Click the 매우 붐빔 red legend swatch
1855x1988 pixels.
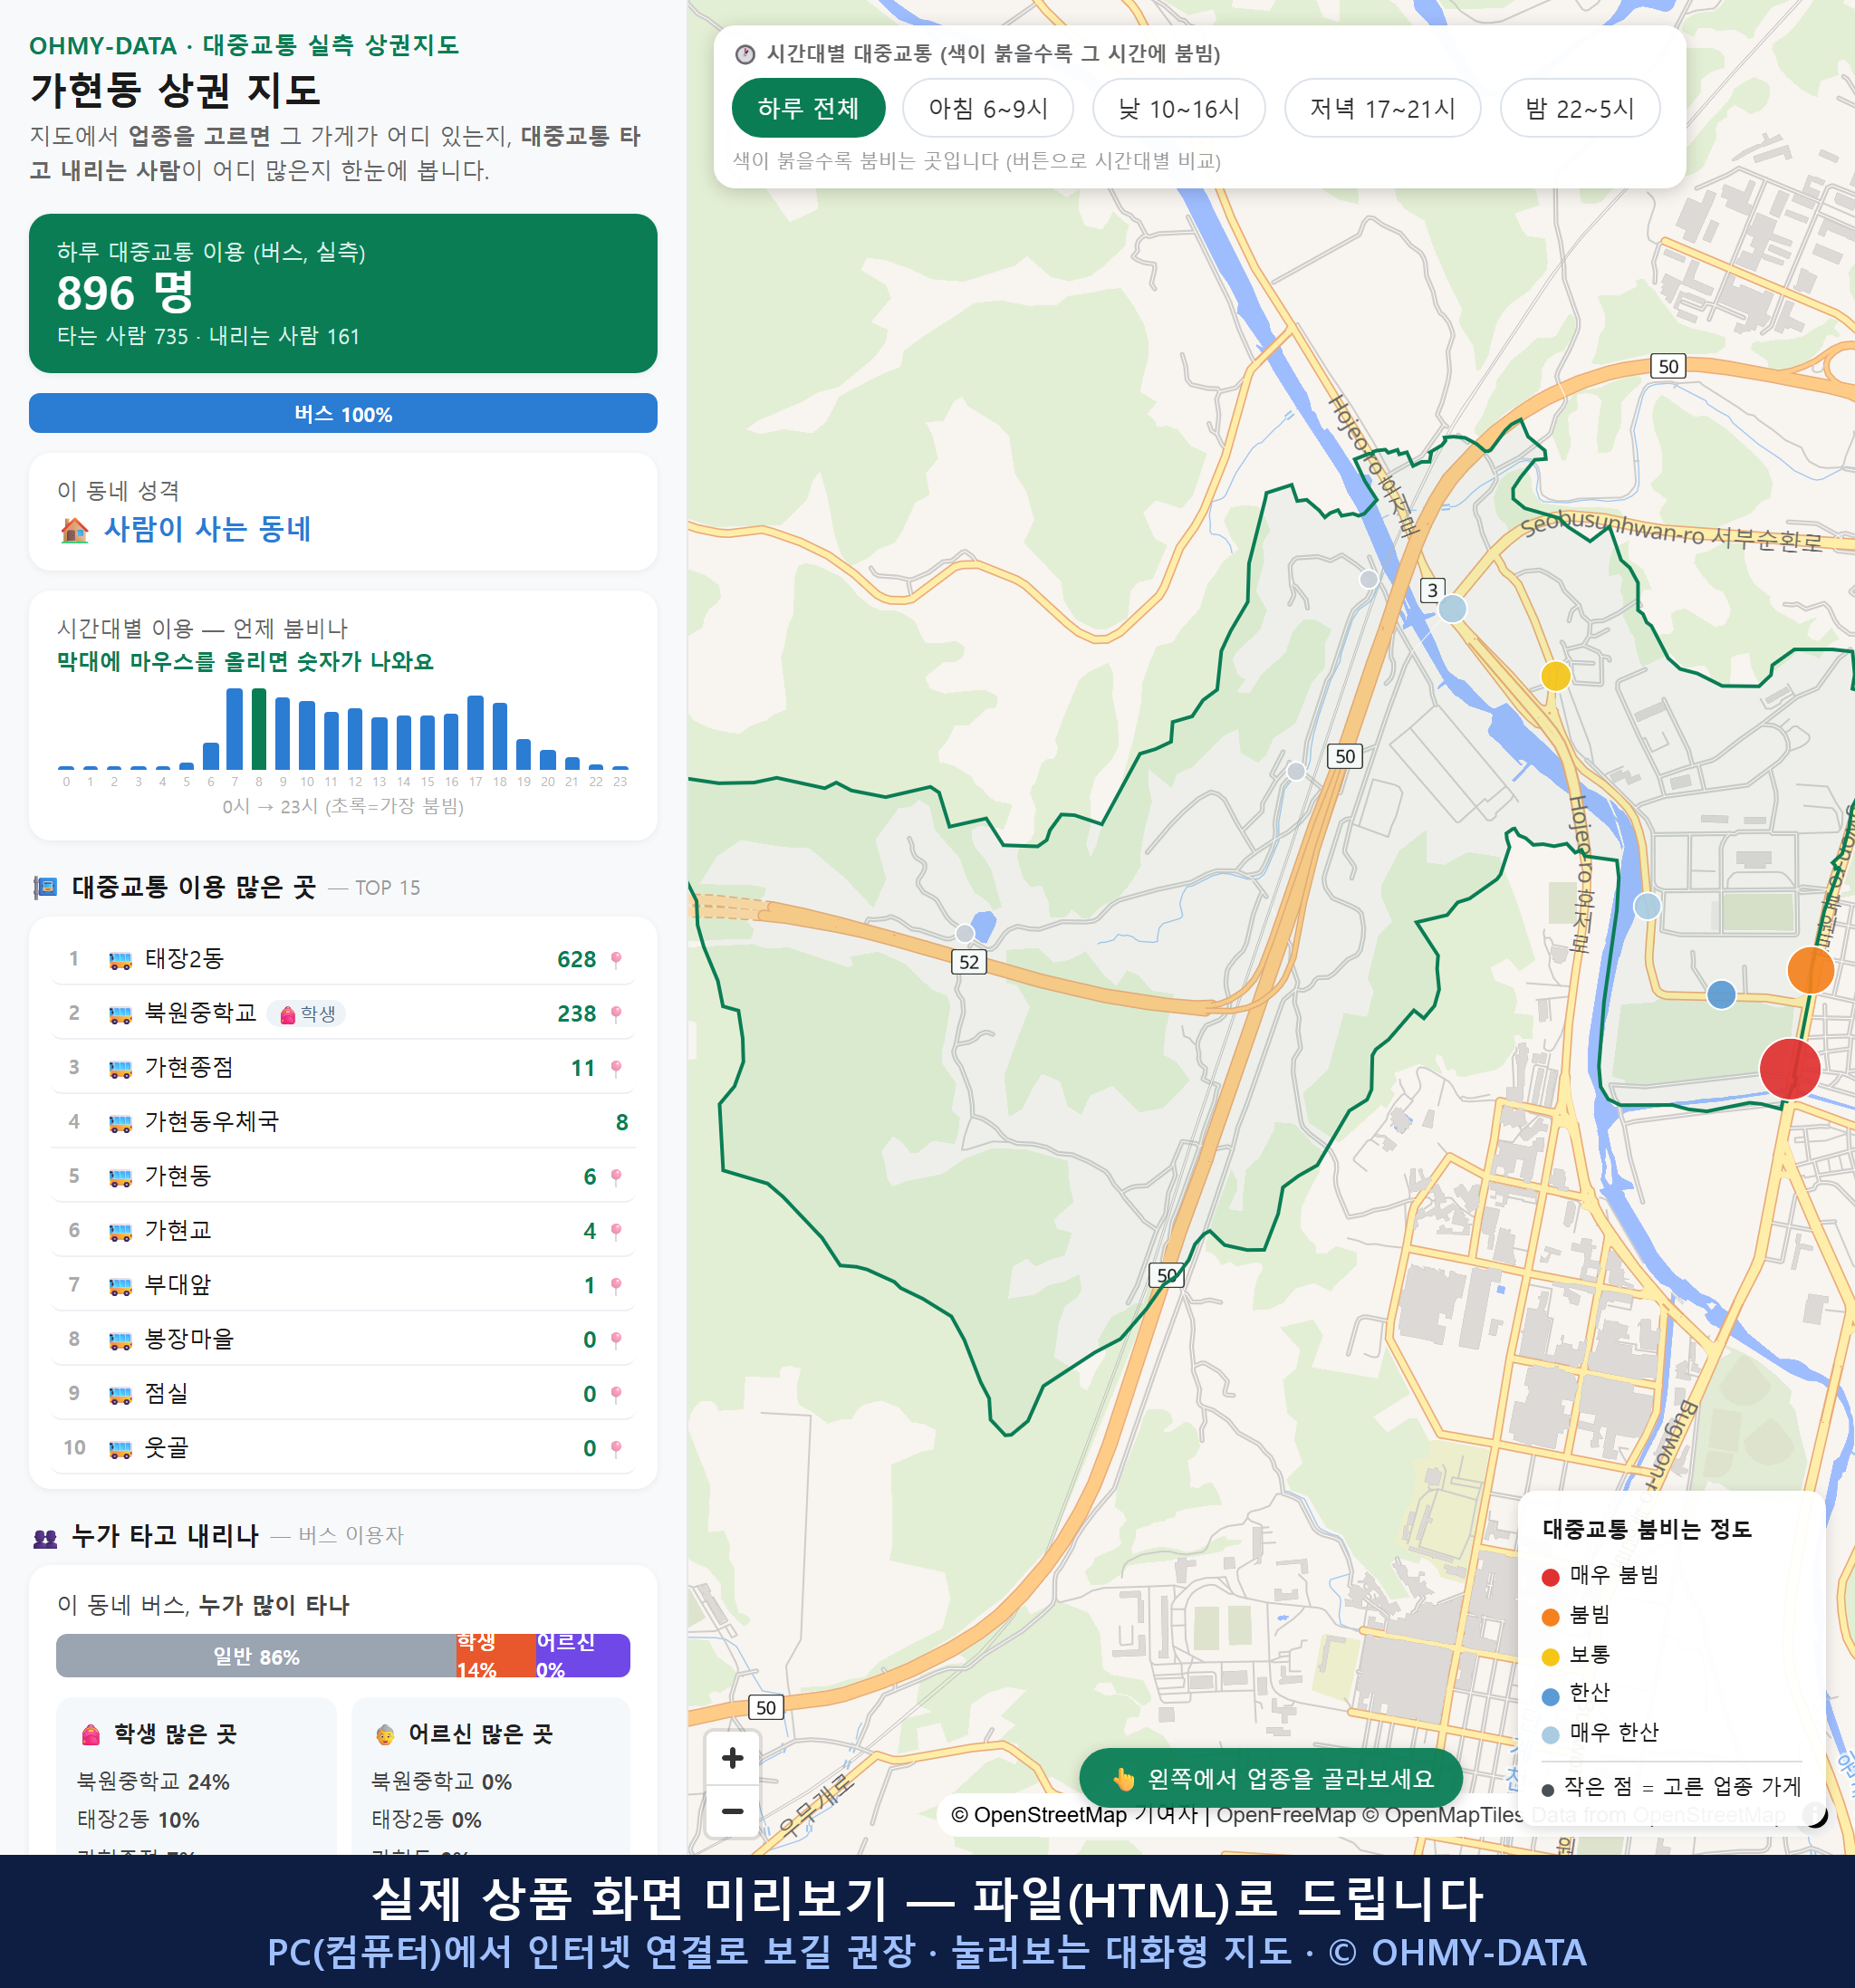point(1550,1577)
